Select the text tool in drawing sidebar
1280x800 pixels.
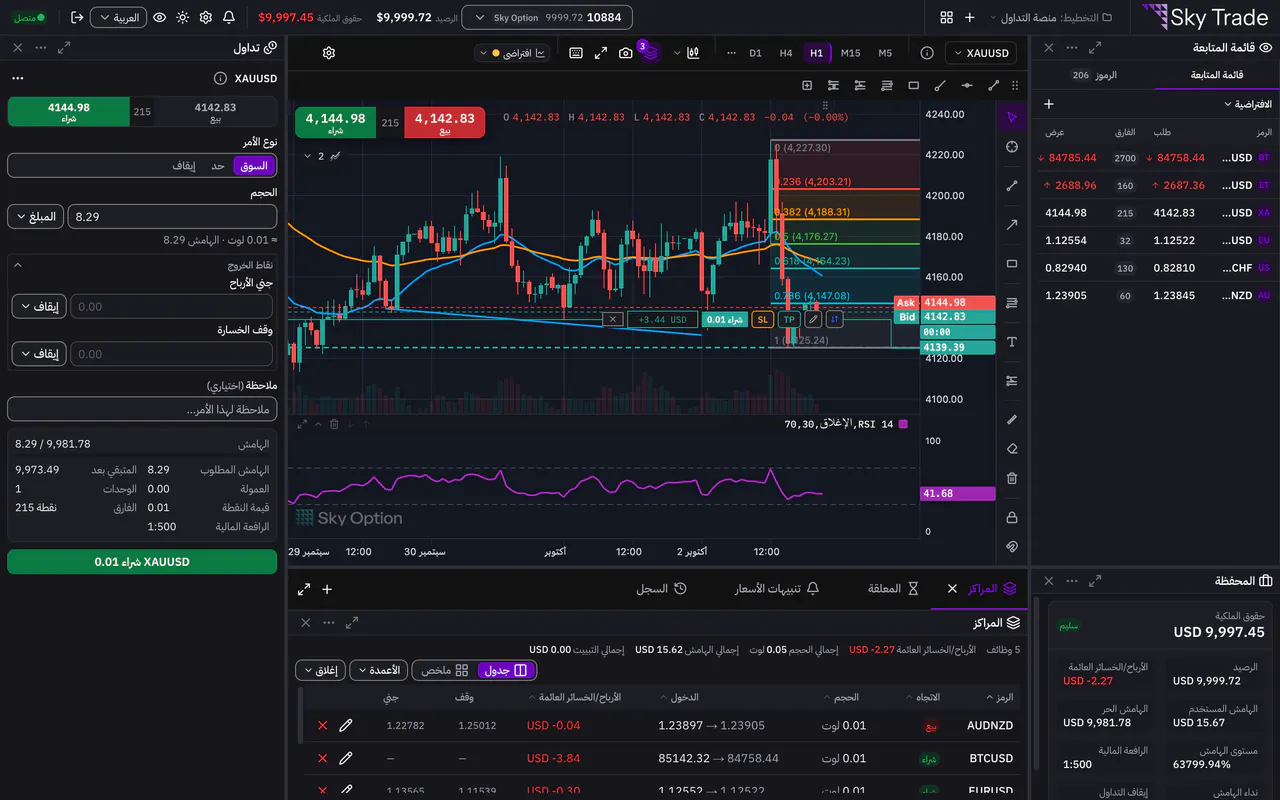pyautogui.click(x=1012, y=342)
